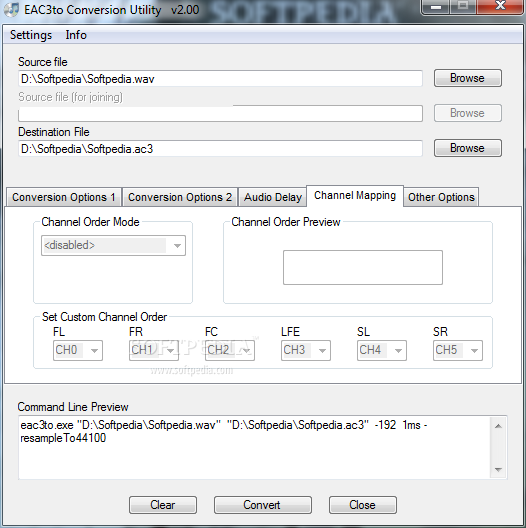Open the Info menu
This screenshot has width=526, height=528.
76,35
